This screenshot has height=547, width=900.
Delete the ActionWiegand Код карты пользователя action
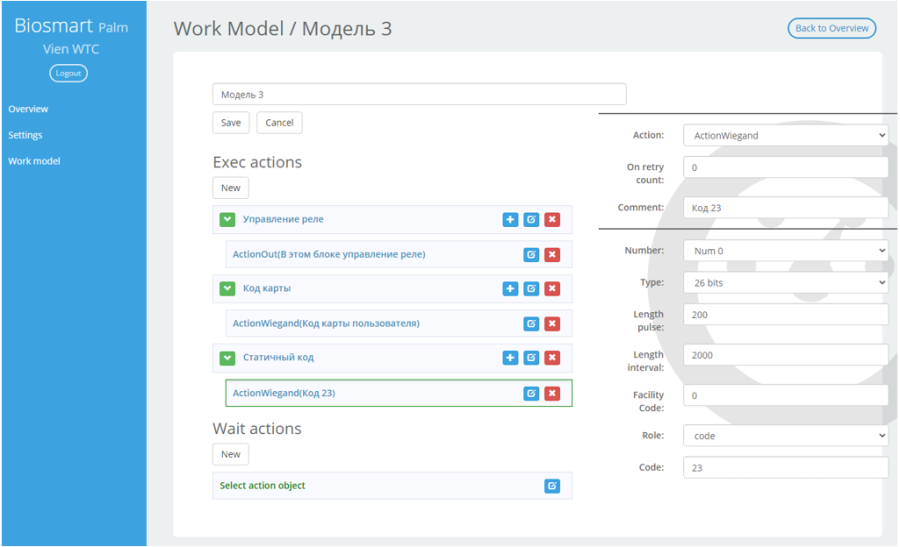click(552, 324)
